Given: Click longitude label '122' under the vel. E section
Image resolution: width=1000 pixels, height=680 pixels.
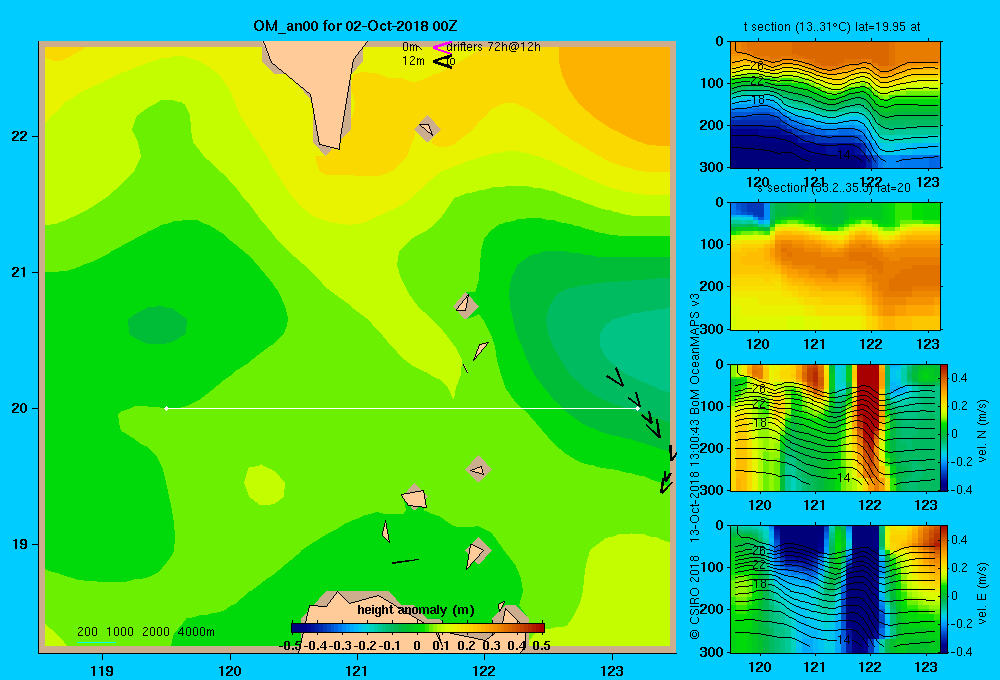Looking at the screenshot, I should (870, 667).
